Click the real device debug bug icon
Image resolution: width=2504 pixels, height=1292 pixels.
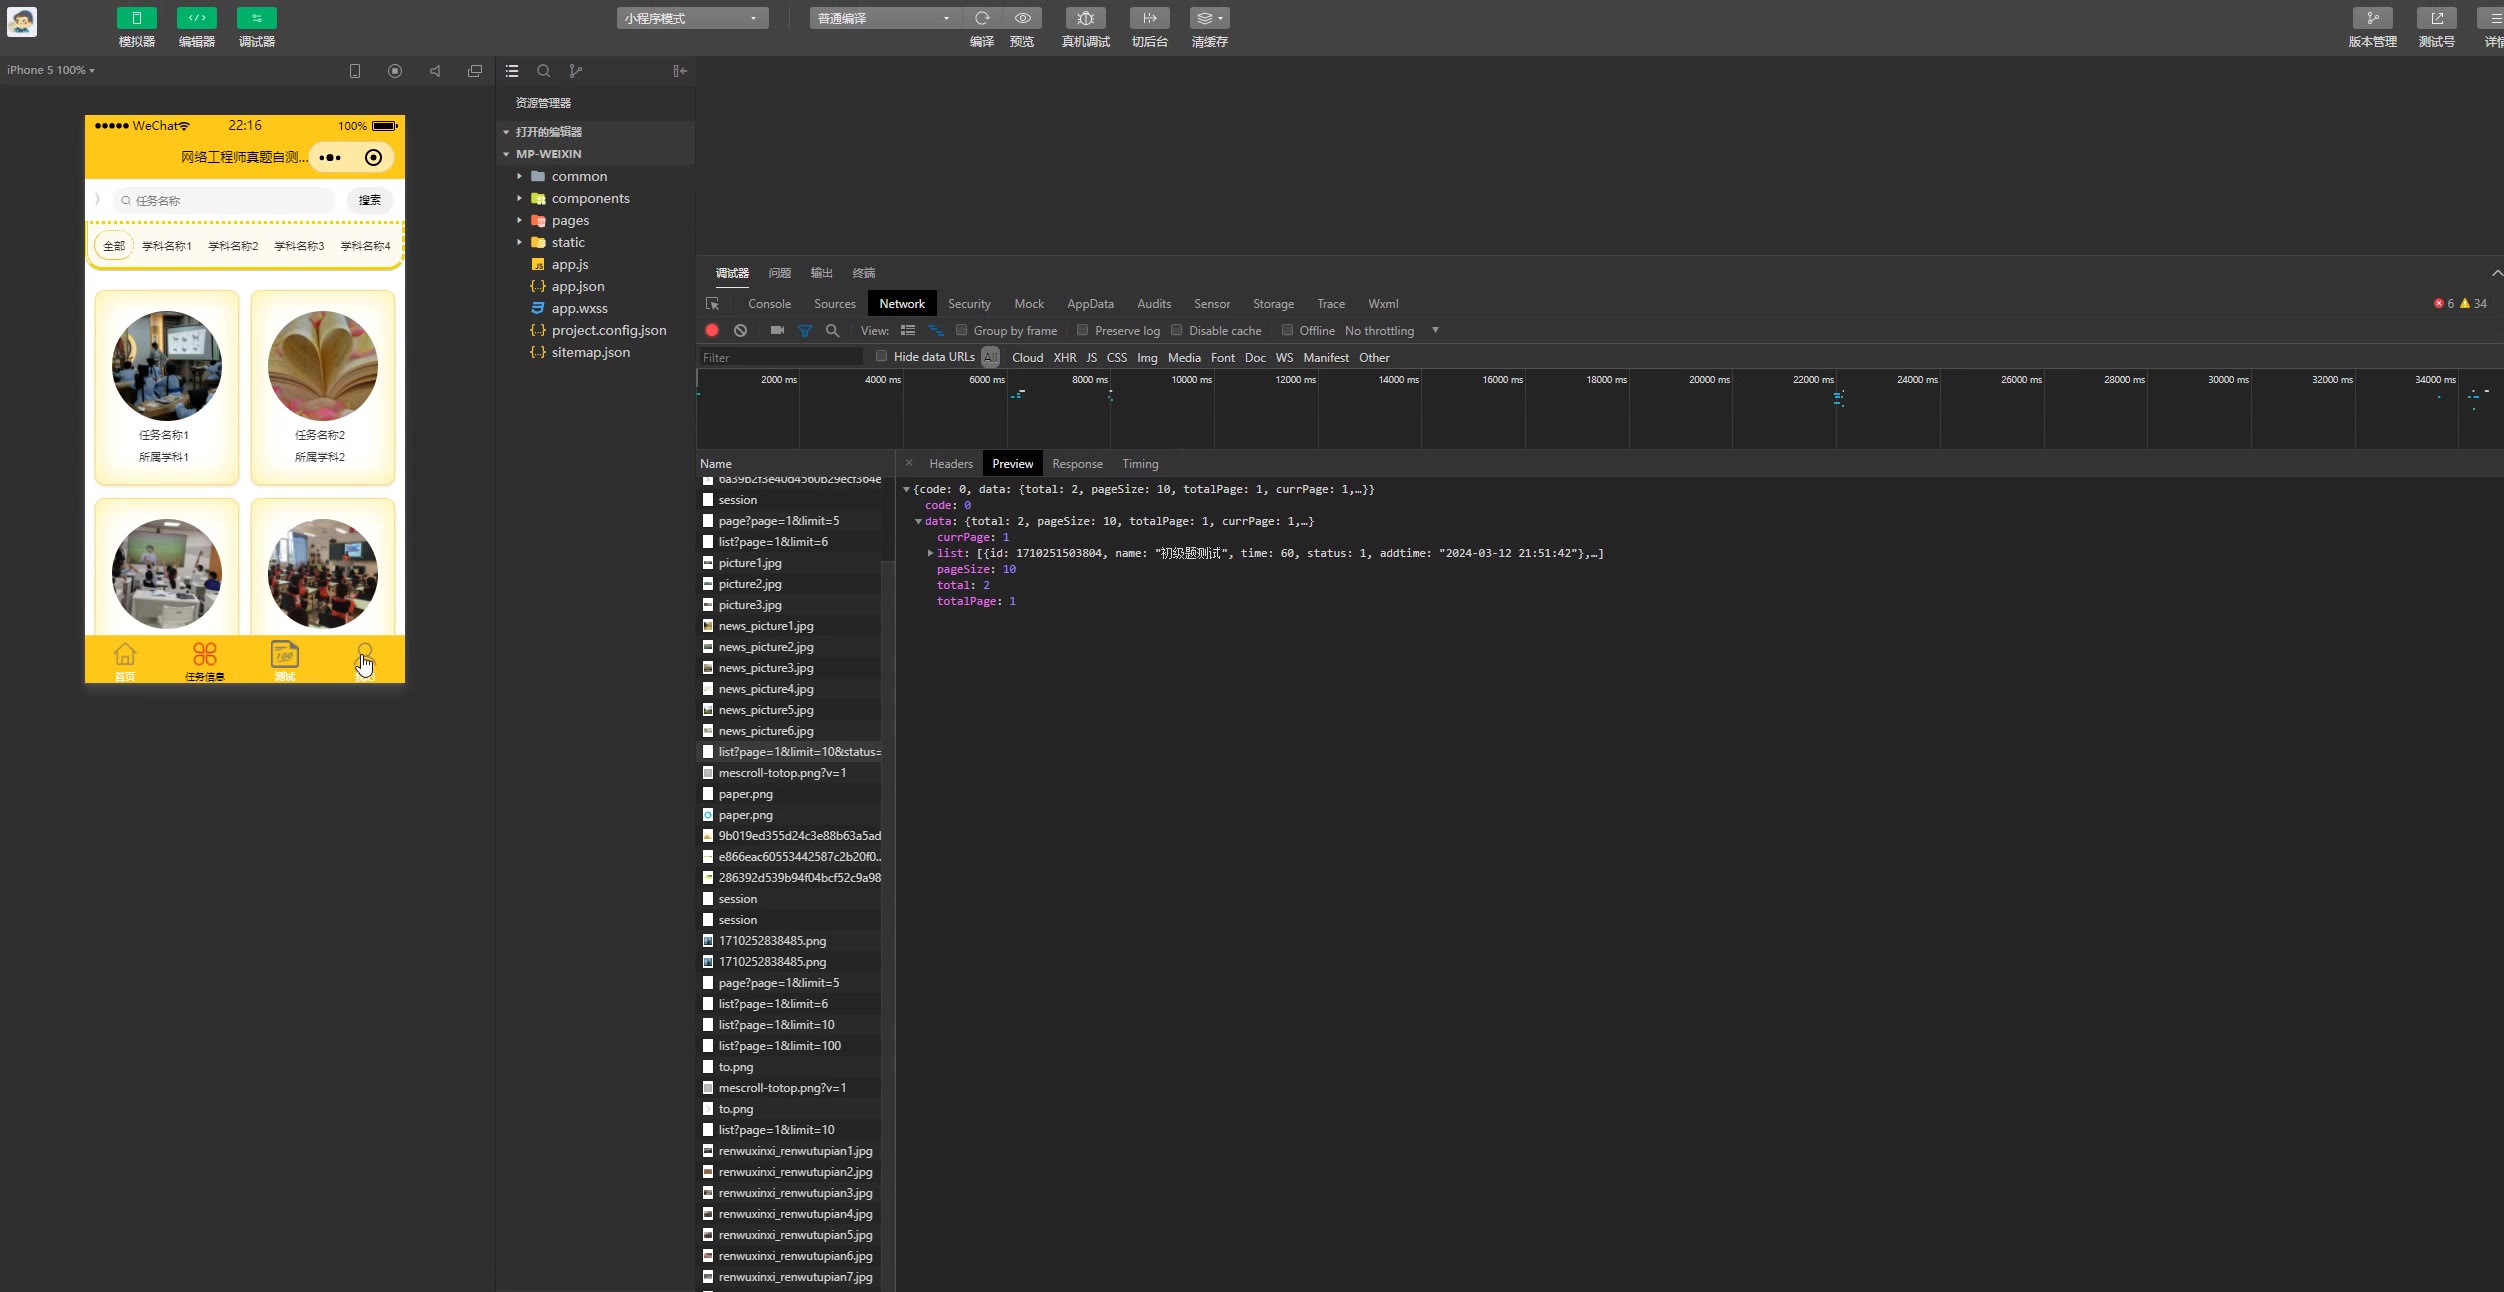[1085, 18]
